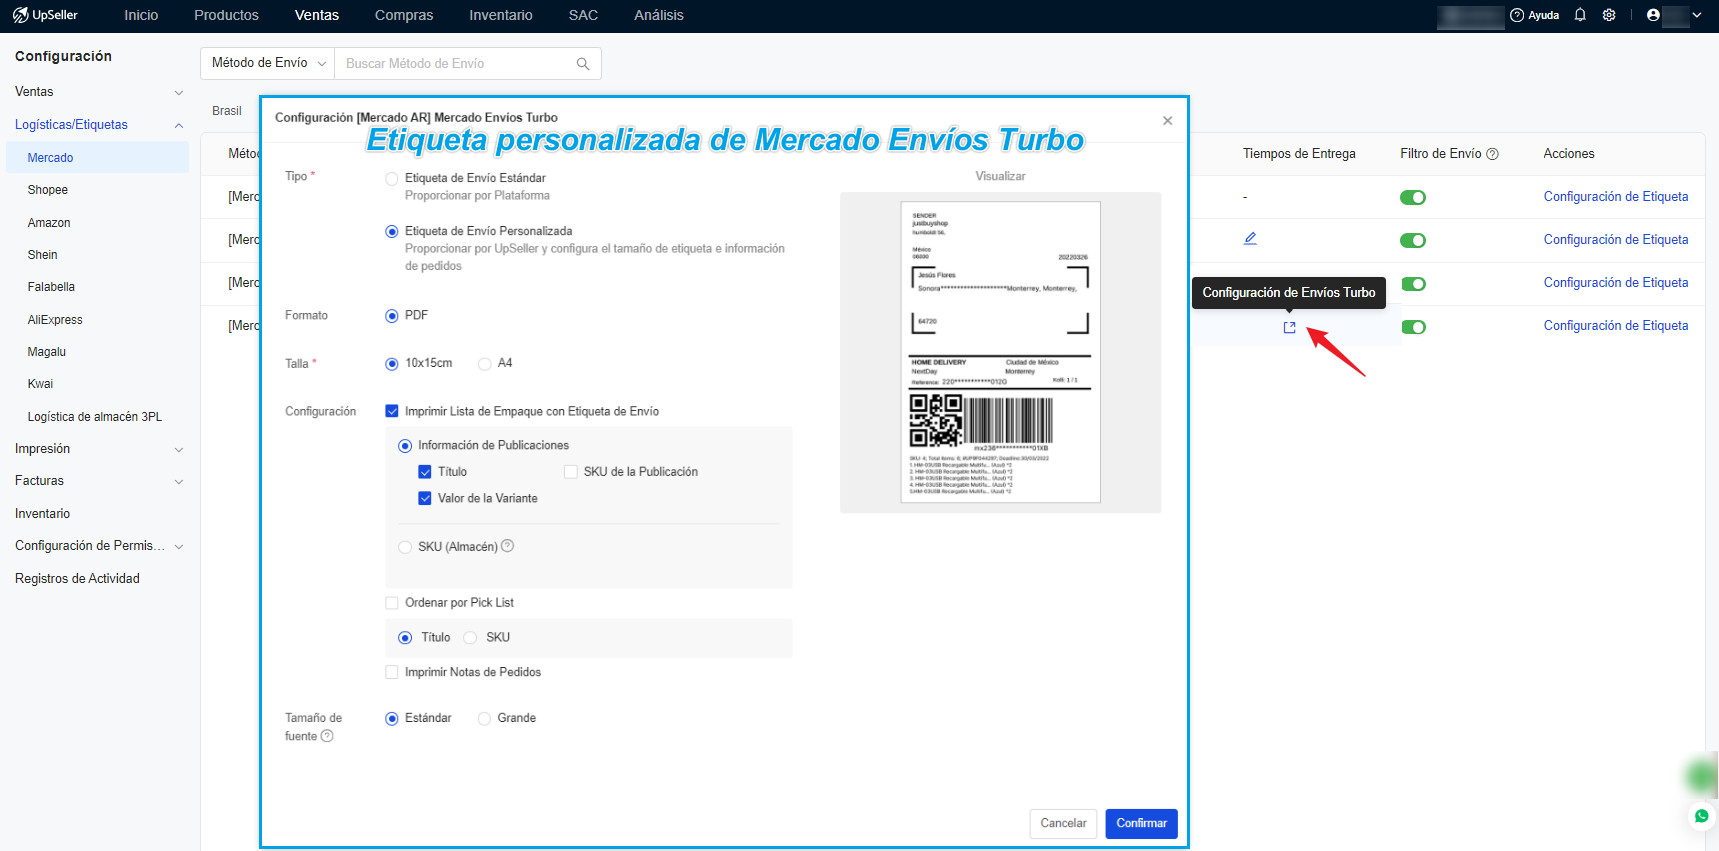
Task: Open Compras menu
Action: (404, 15)
